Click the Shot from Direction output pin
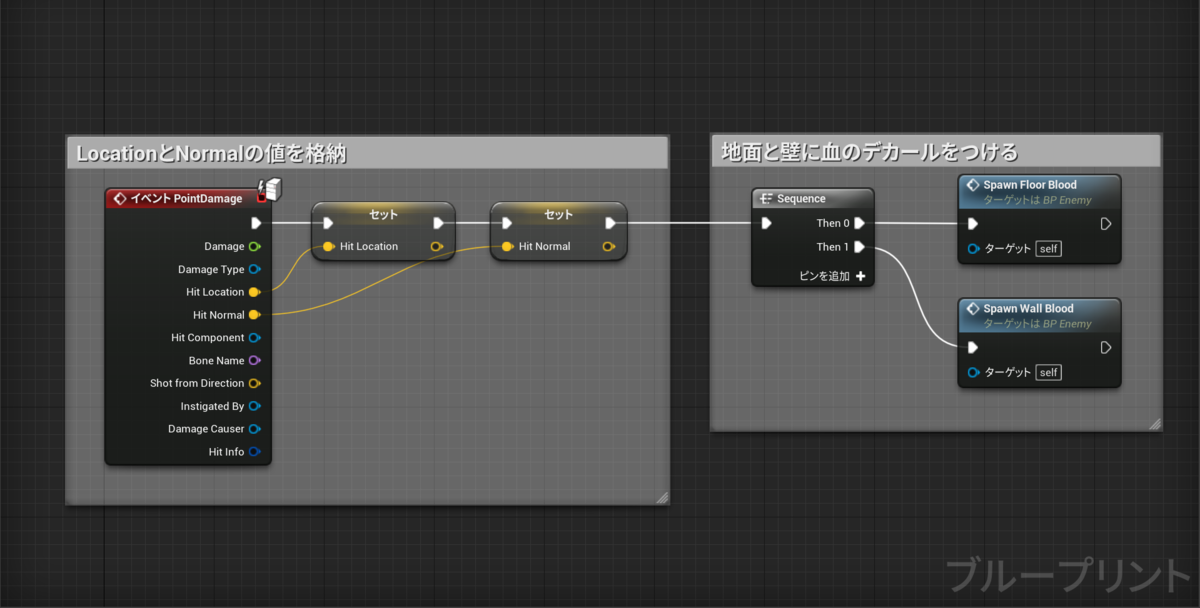1200x608 pixels. pyautogui.click(x=254, y=383)
